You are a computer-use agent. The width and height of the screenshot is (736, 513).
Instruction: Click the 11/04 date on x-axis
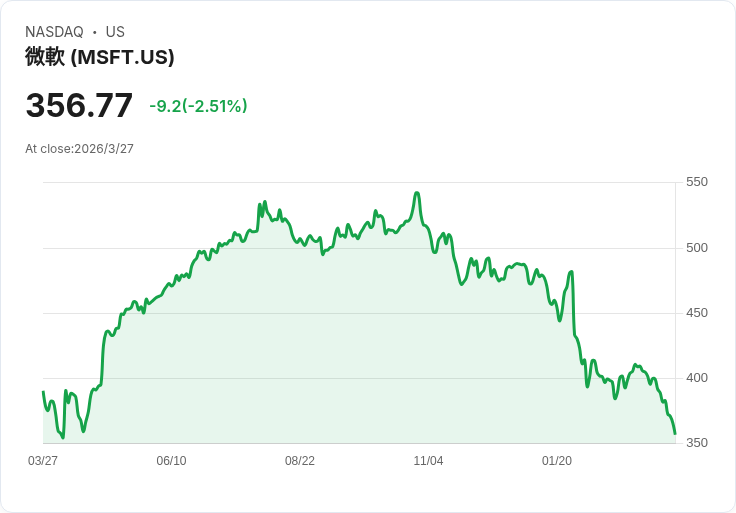pos(428,461)
